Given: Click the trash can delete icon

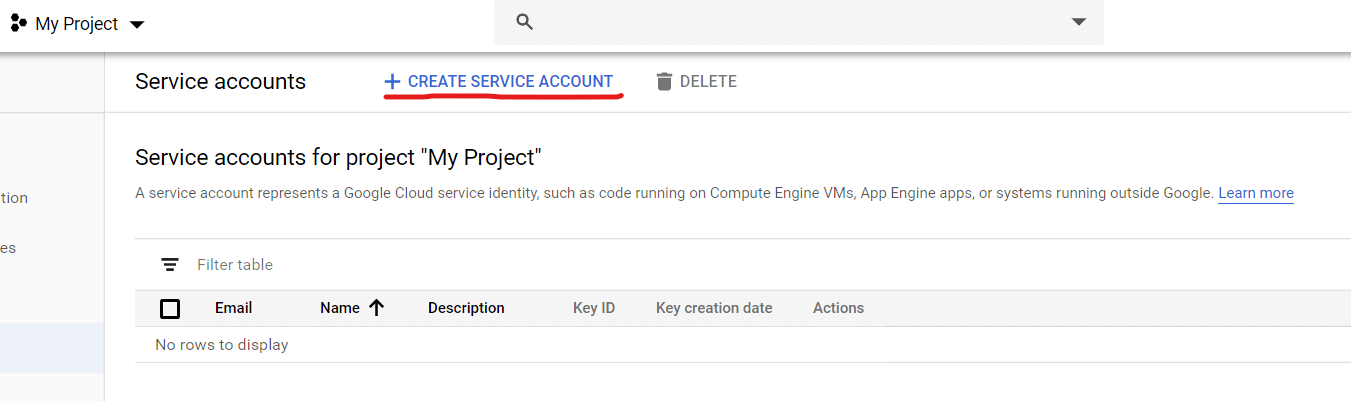Looking at the screenshot, I should 664,81.
